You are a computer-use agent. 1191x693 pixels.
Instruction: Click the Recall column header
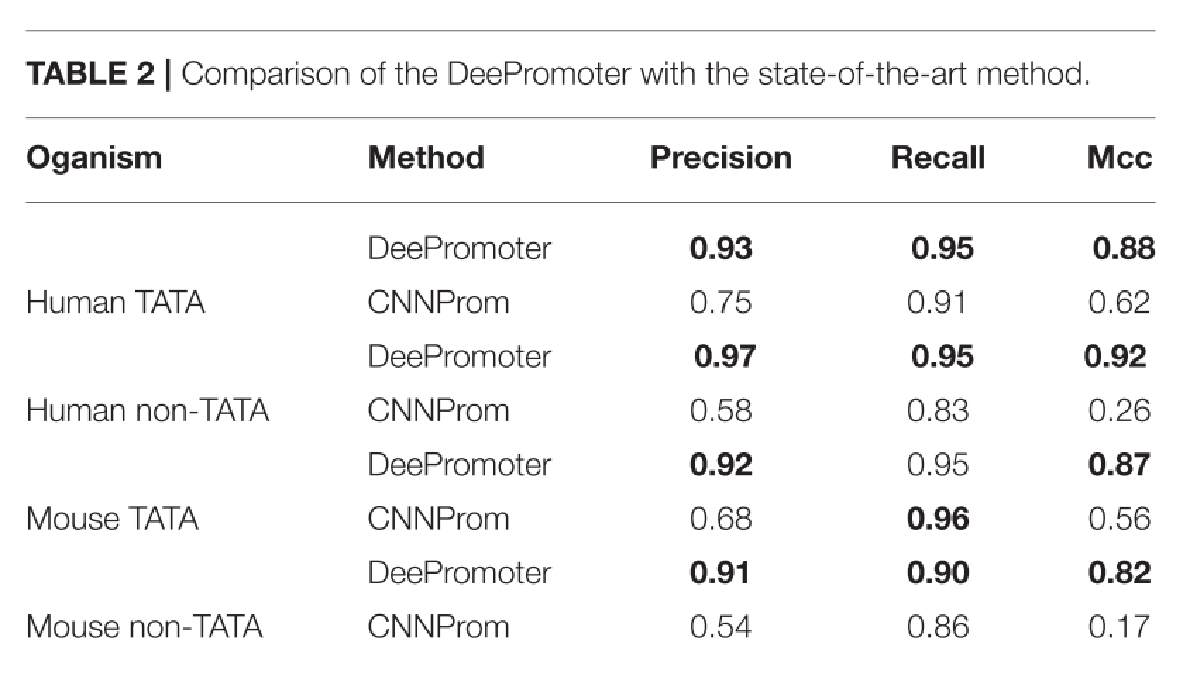pyautogui.click(x=937, y=157)
